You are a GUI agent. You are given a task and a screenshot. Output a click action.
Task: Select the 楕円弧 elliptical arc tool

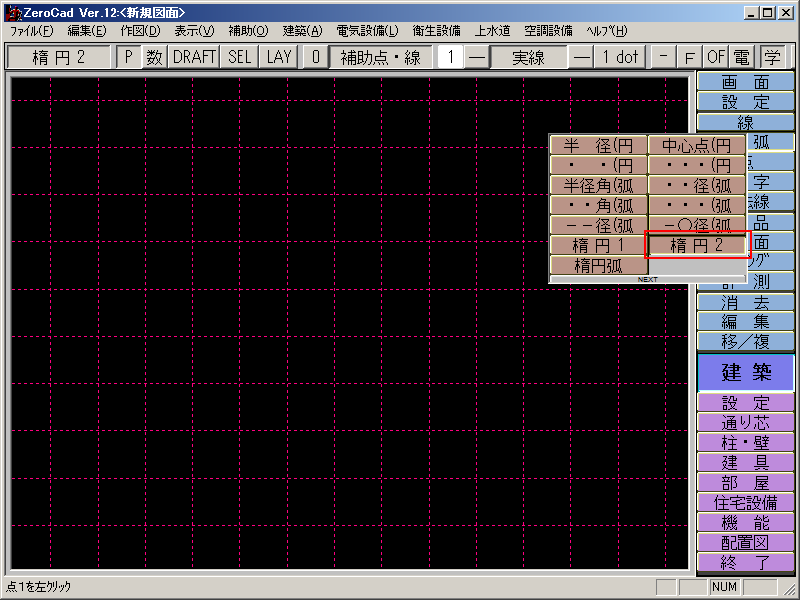pos(598,265)
